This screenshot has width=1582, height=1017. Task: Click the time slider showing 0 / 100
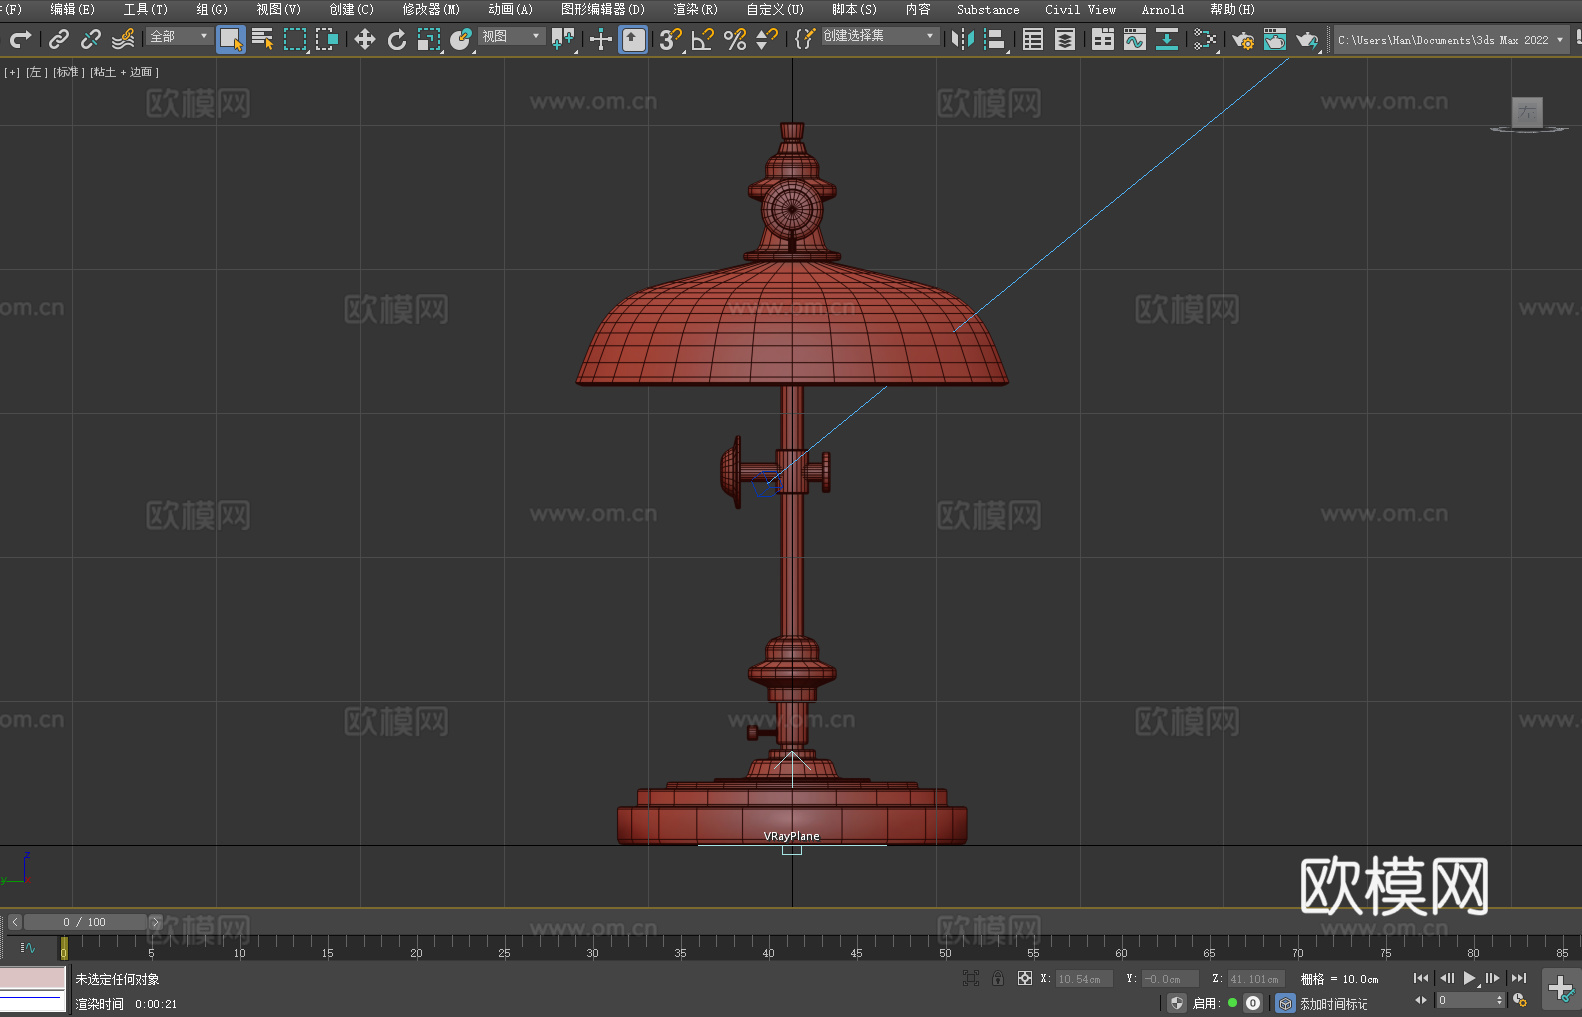tap(85, 922)
